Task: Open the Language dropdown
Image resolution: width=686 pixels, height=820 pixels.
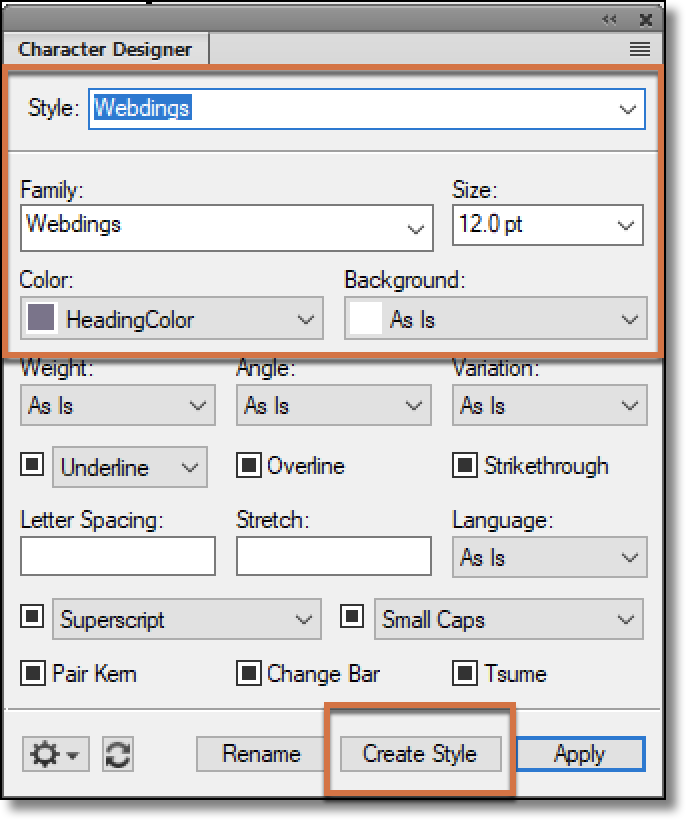Action: click(x=550, y=557)
